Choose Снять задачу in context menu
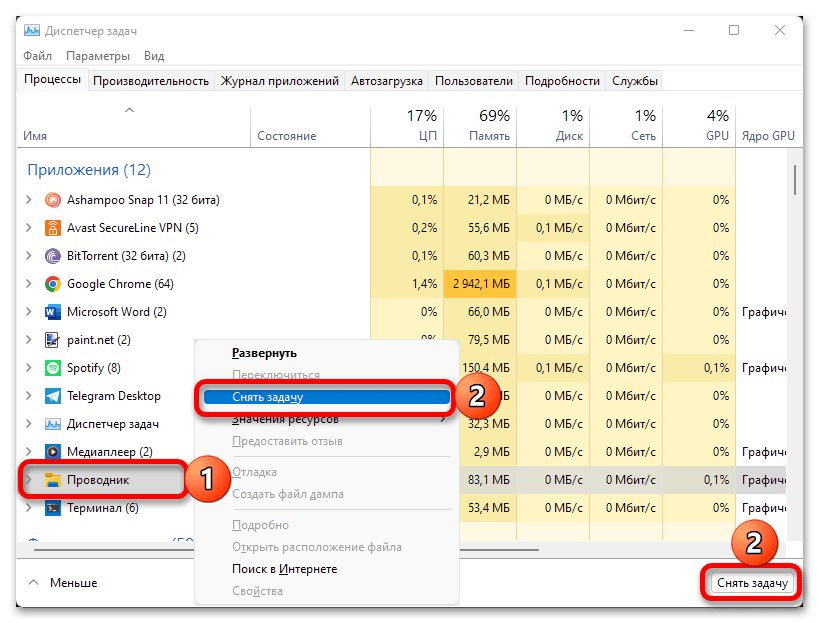The height and width of the screenshot is (623, 819). click(327, 397)
